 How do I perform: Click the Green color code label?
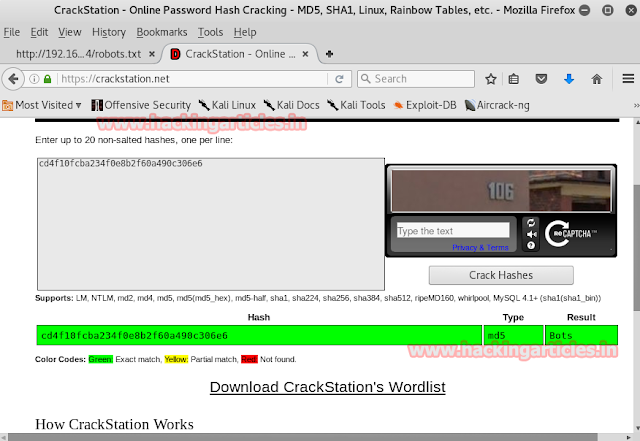click(100, 359)
